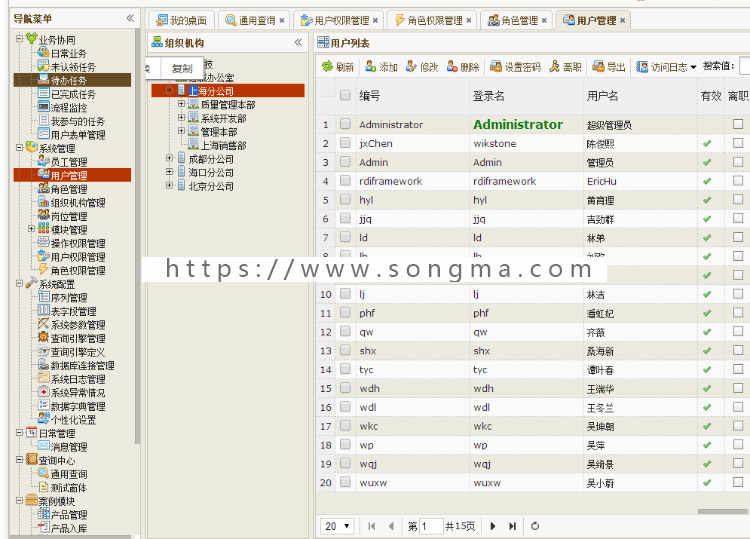
Task: Switch to the 角色管理 tab
Action: pos(517,21)
